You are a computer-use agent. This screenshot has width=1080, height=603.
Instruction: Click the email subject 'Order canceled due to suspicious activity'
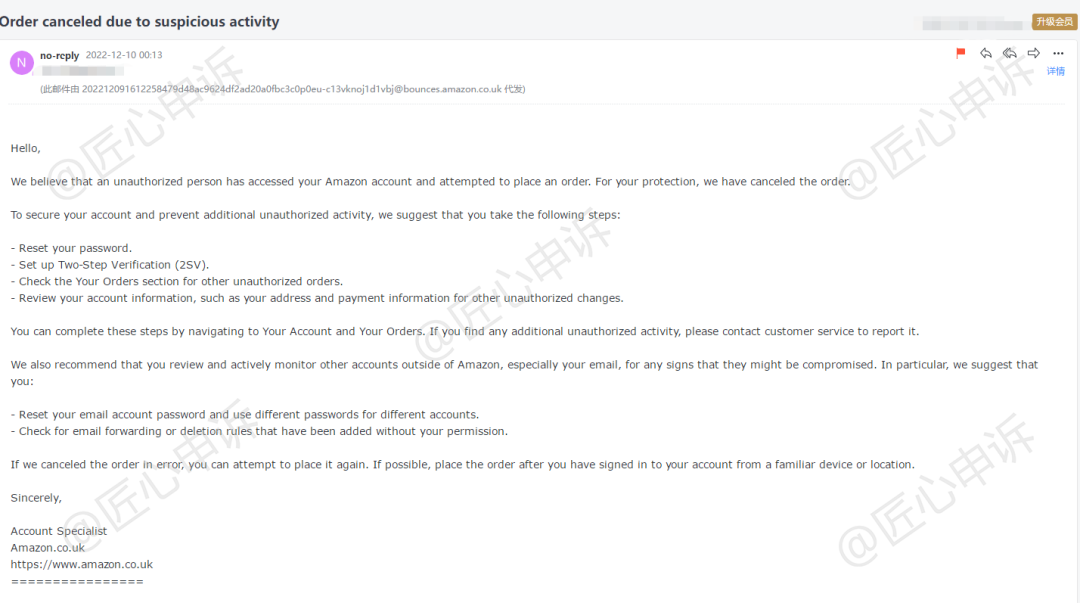click(140, 21)
